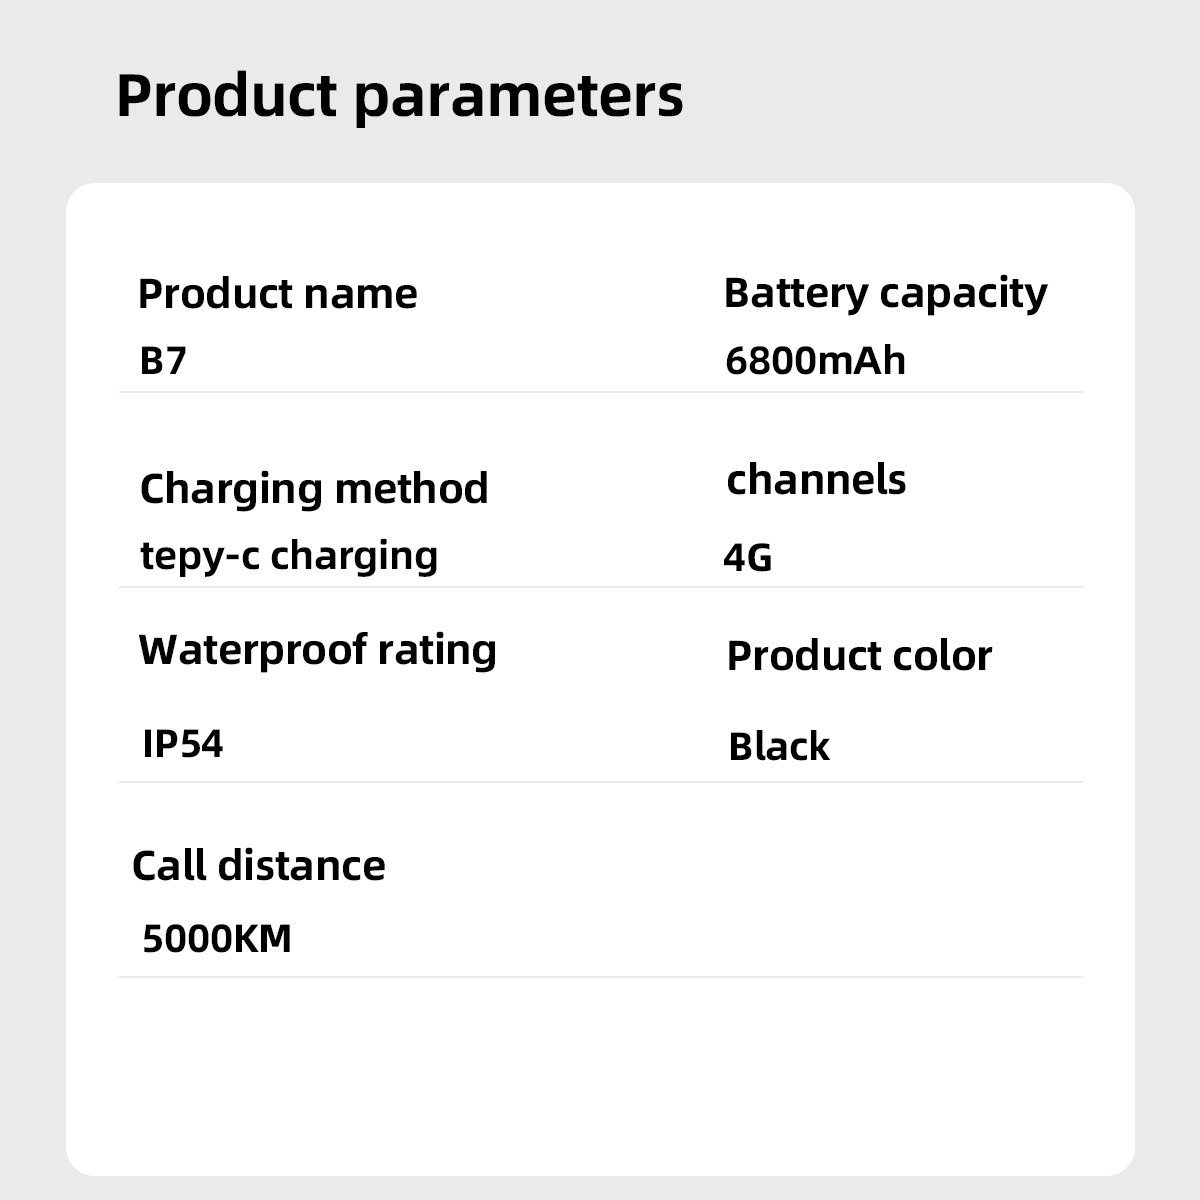Click the B7 product name value
This screenshot has height=1200, width=1200.
(163, 360)
